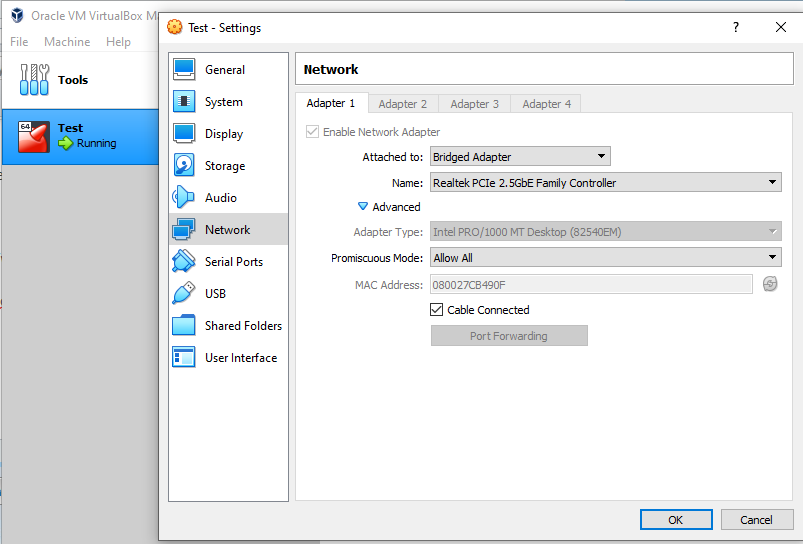The image size is (803, 544).
Task: Open the Help menu in VirtualBox Manager
Action: click(118, 41)
